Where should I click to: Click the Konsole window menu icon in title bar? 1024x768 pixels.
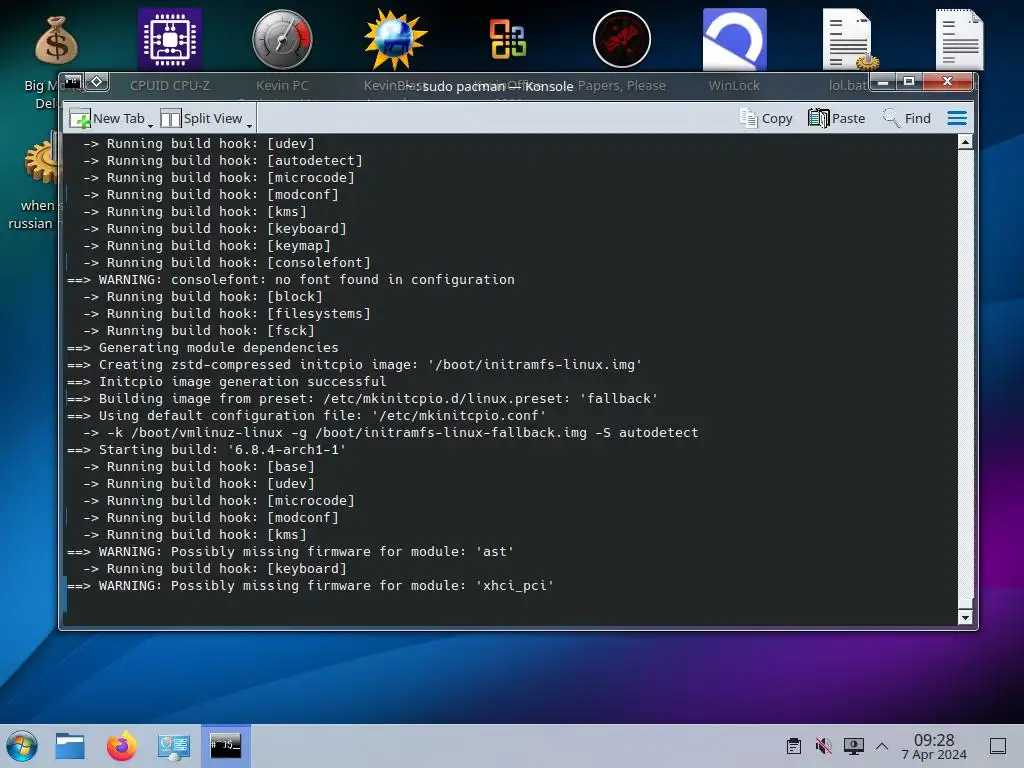(72, 82)
